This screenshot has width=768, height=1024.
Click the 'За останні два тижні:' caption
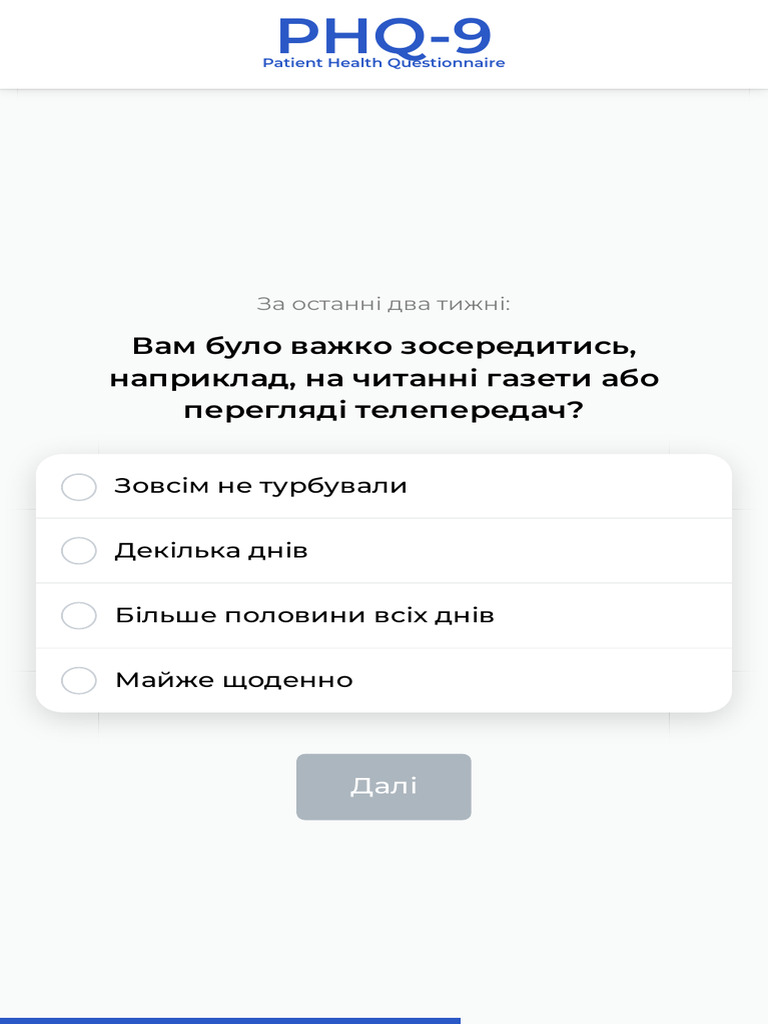point(384,303)
